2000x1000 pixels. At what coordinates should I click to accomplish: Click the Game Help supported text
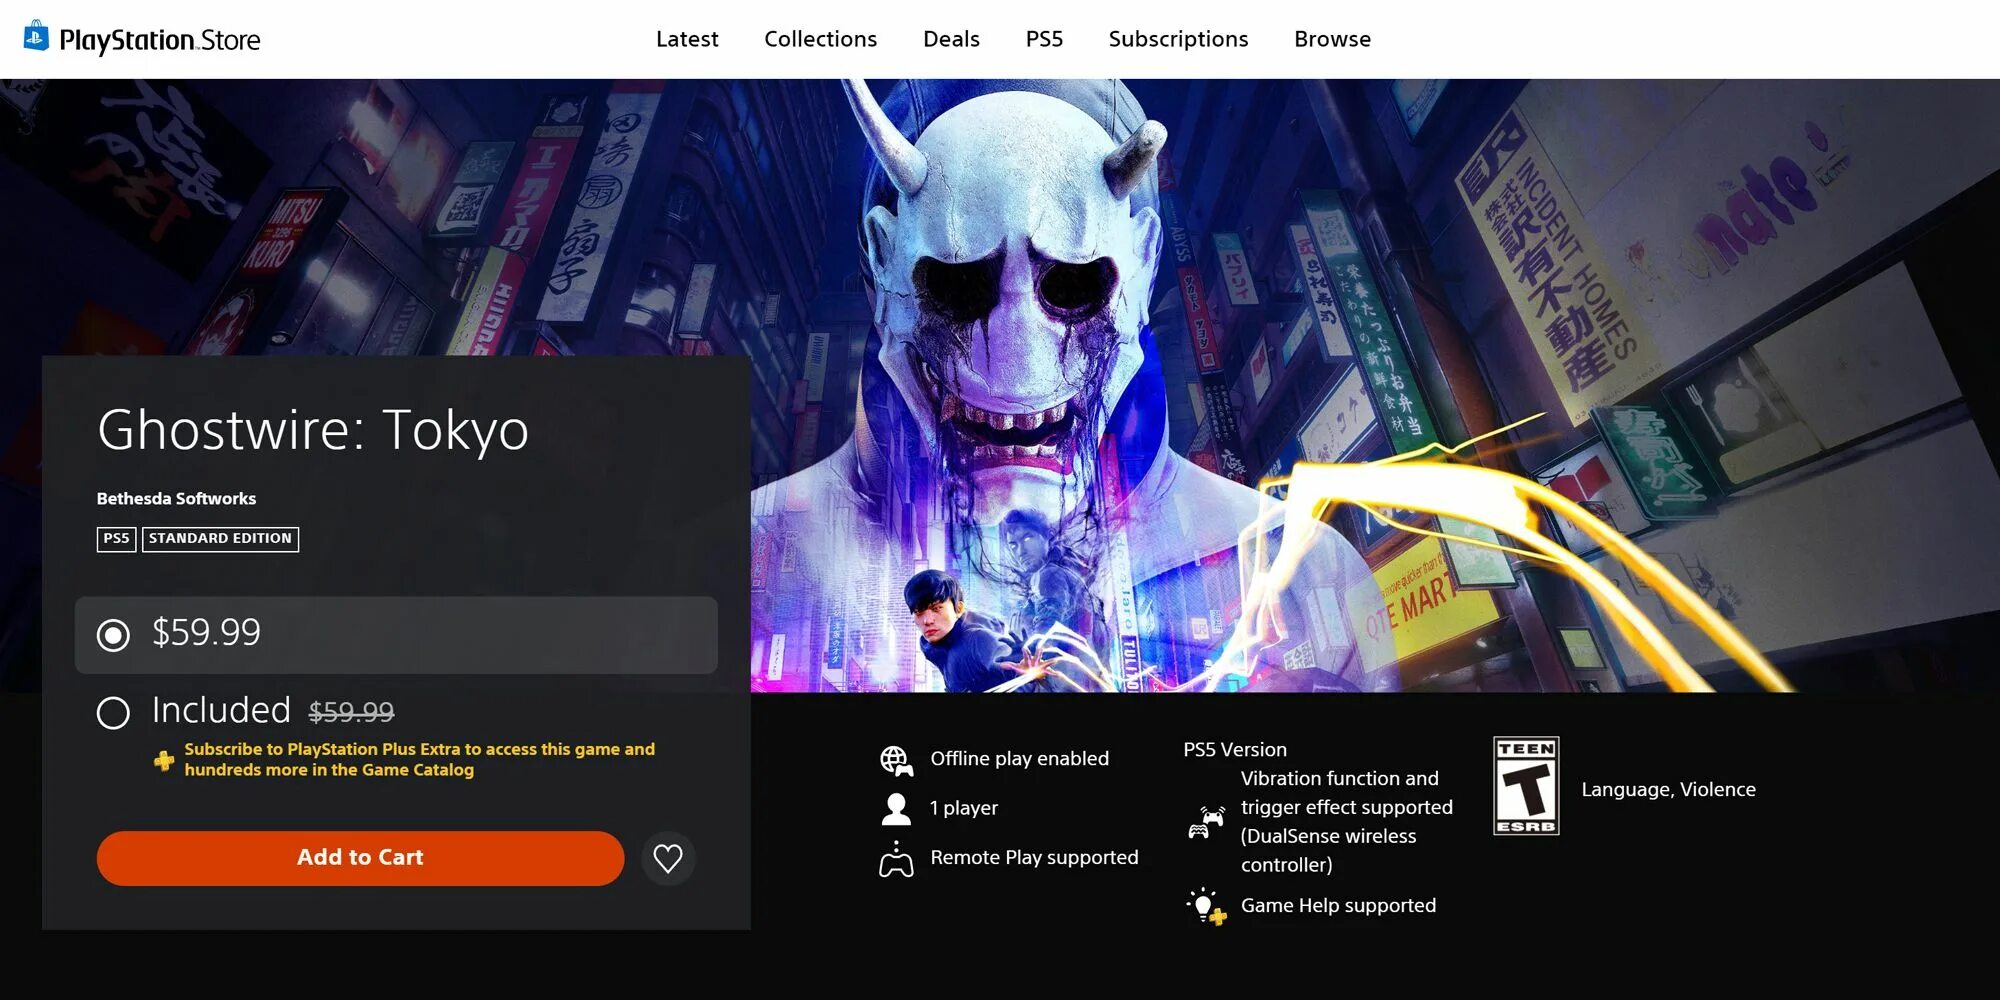pos(1338,905)
